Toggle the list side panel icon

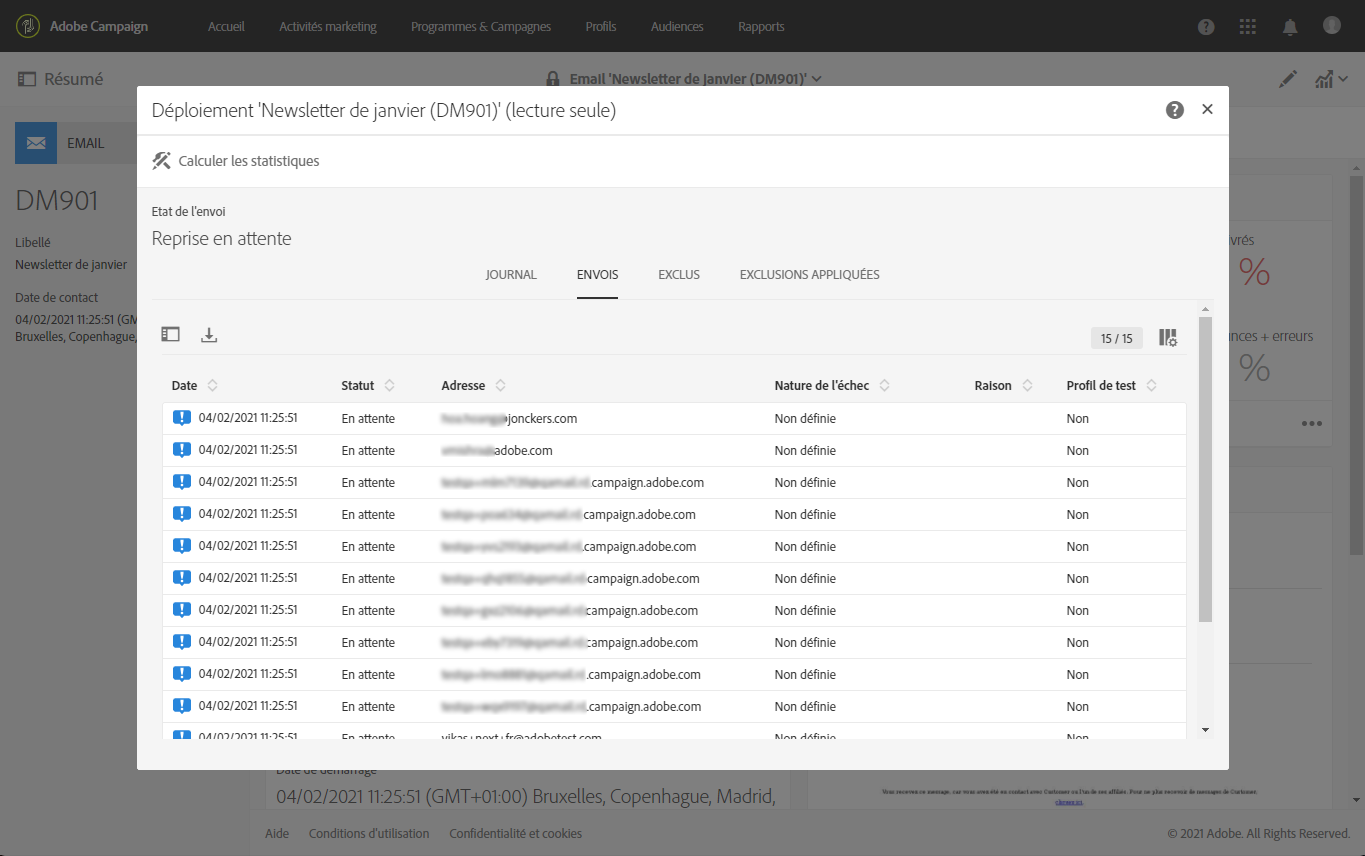pos(171,335)
